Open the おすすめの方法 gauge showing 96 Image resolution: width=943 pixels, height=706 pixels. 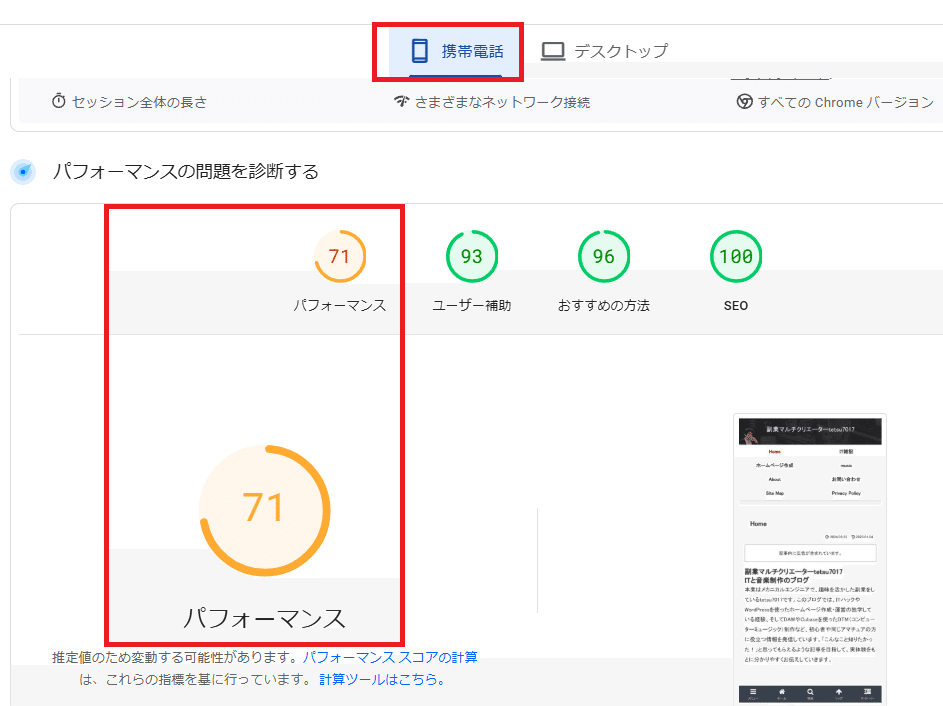point(603,256)
